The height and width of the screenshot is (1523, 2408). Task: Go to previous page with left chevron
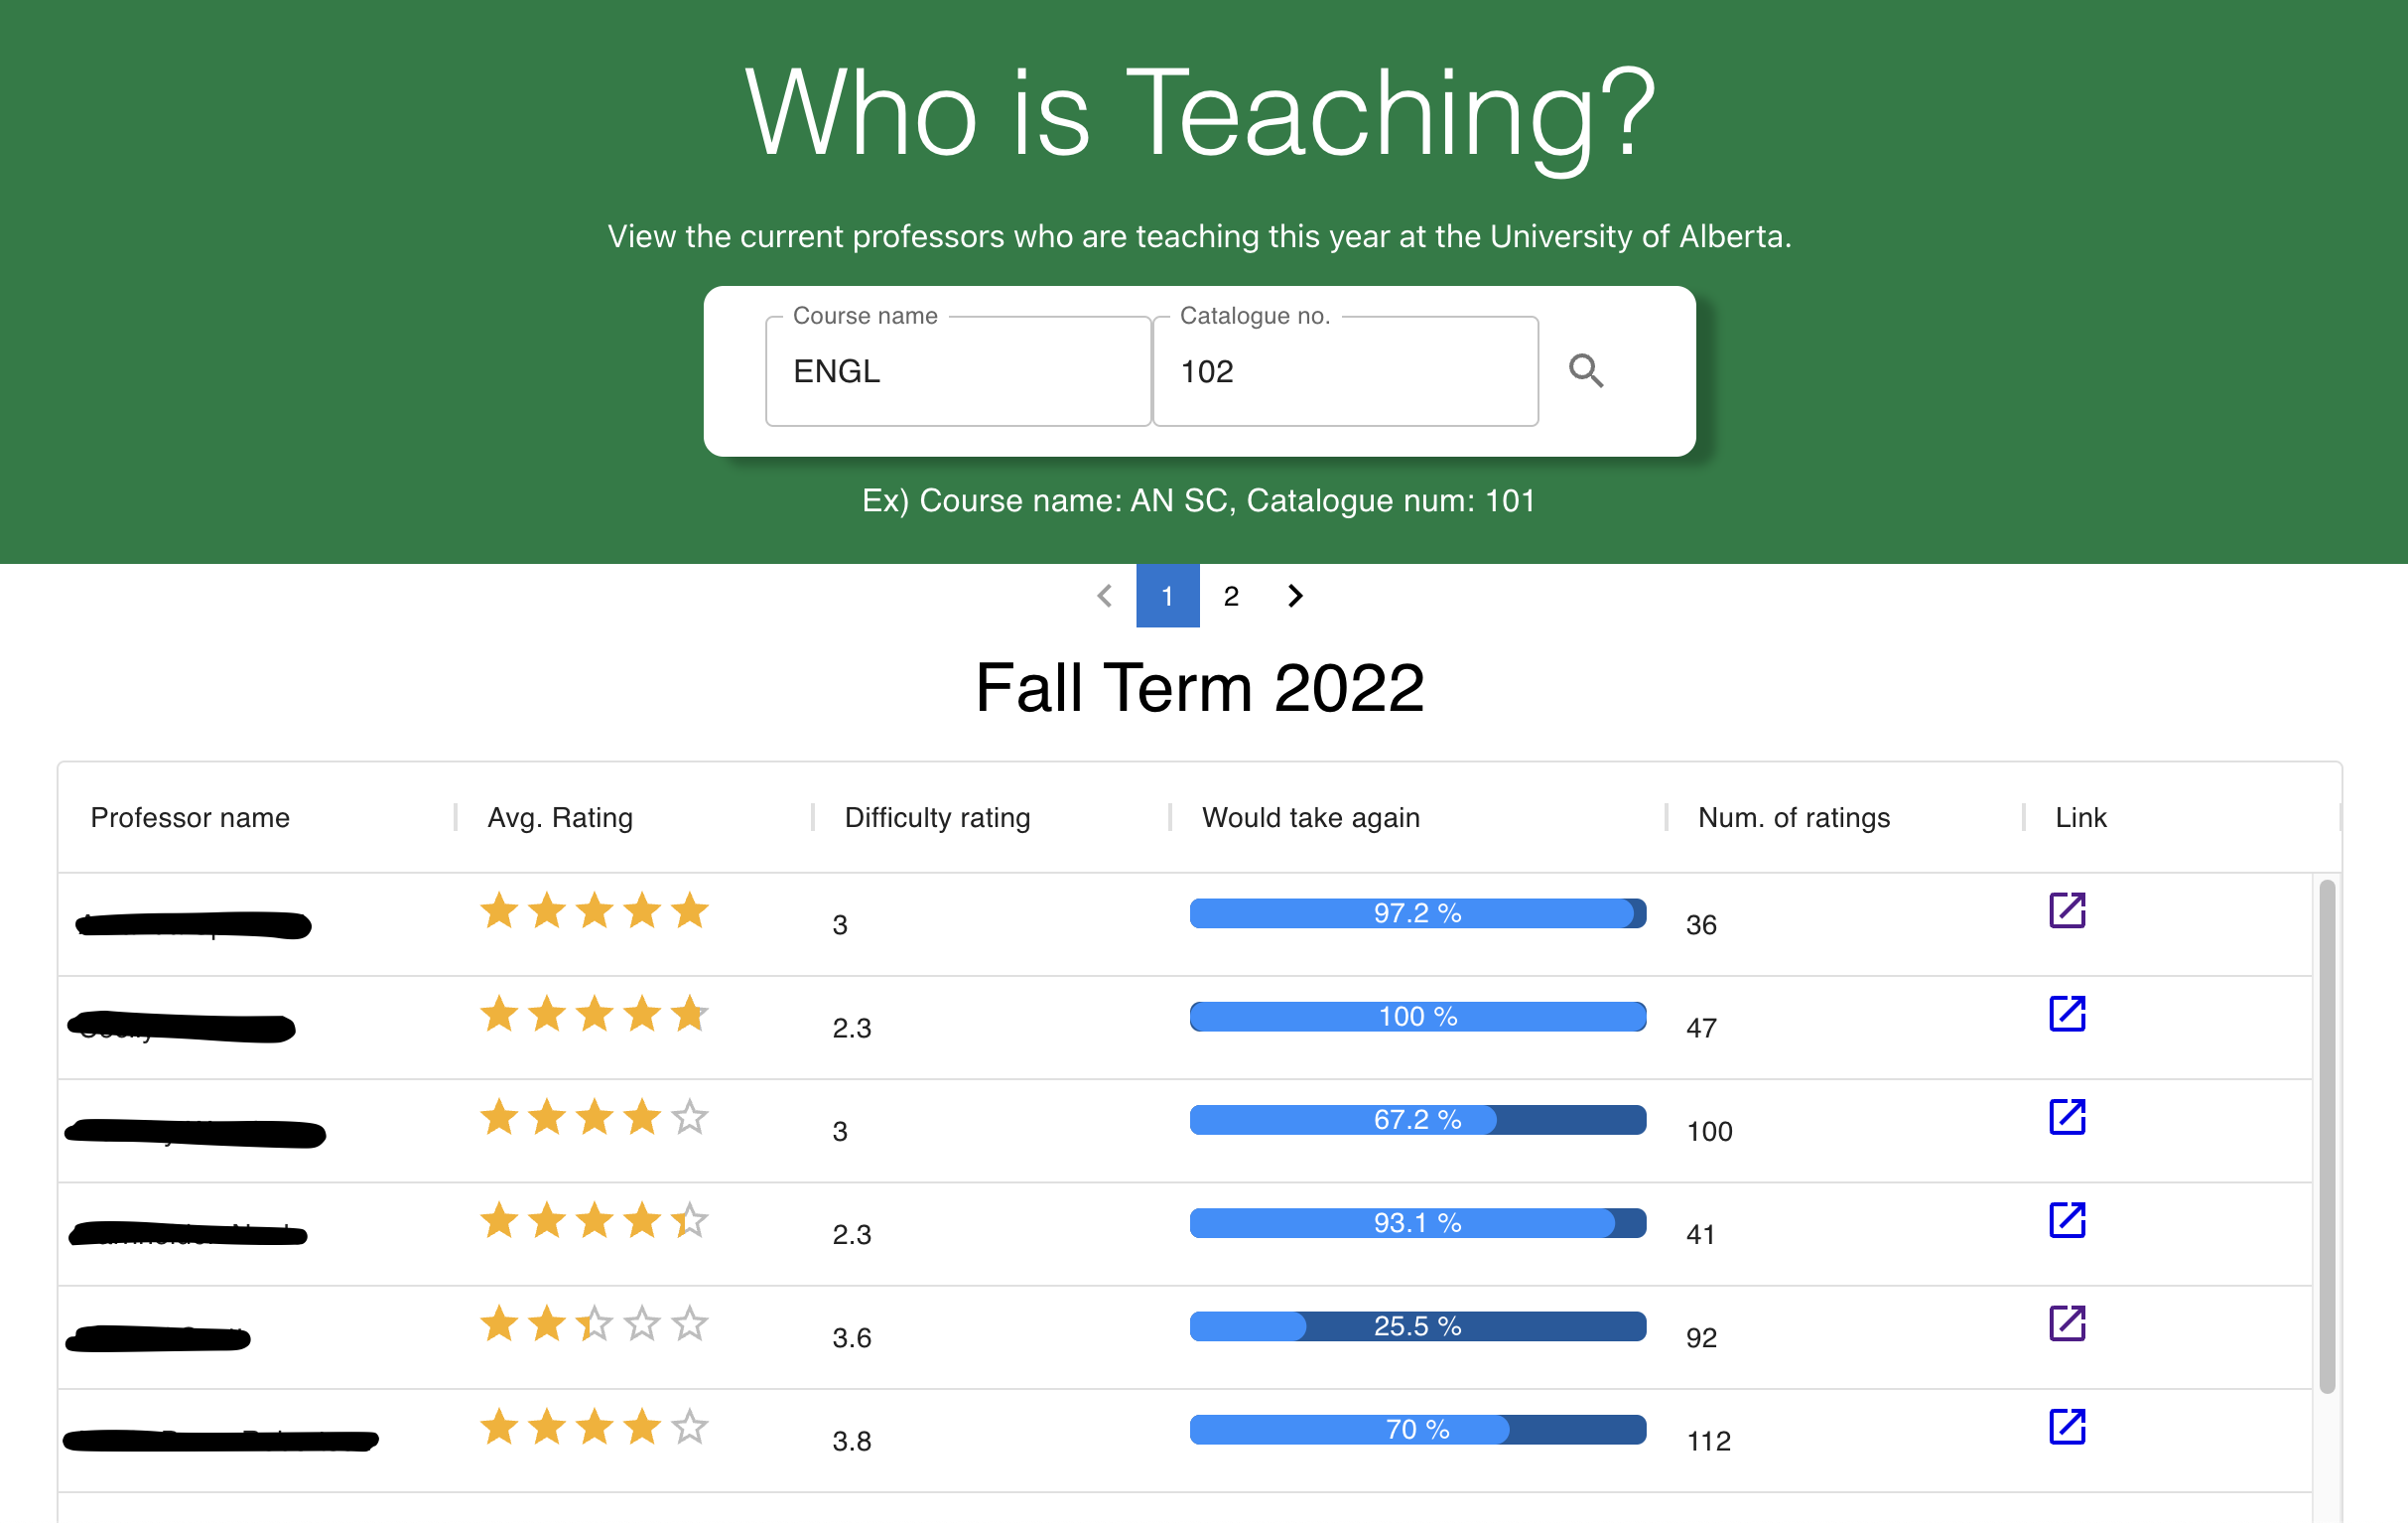pyautogui.click(x=1104, y=596)
